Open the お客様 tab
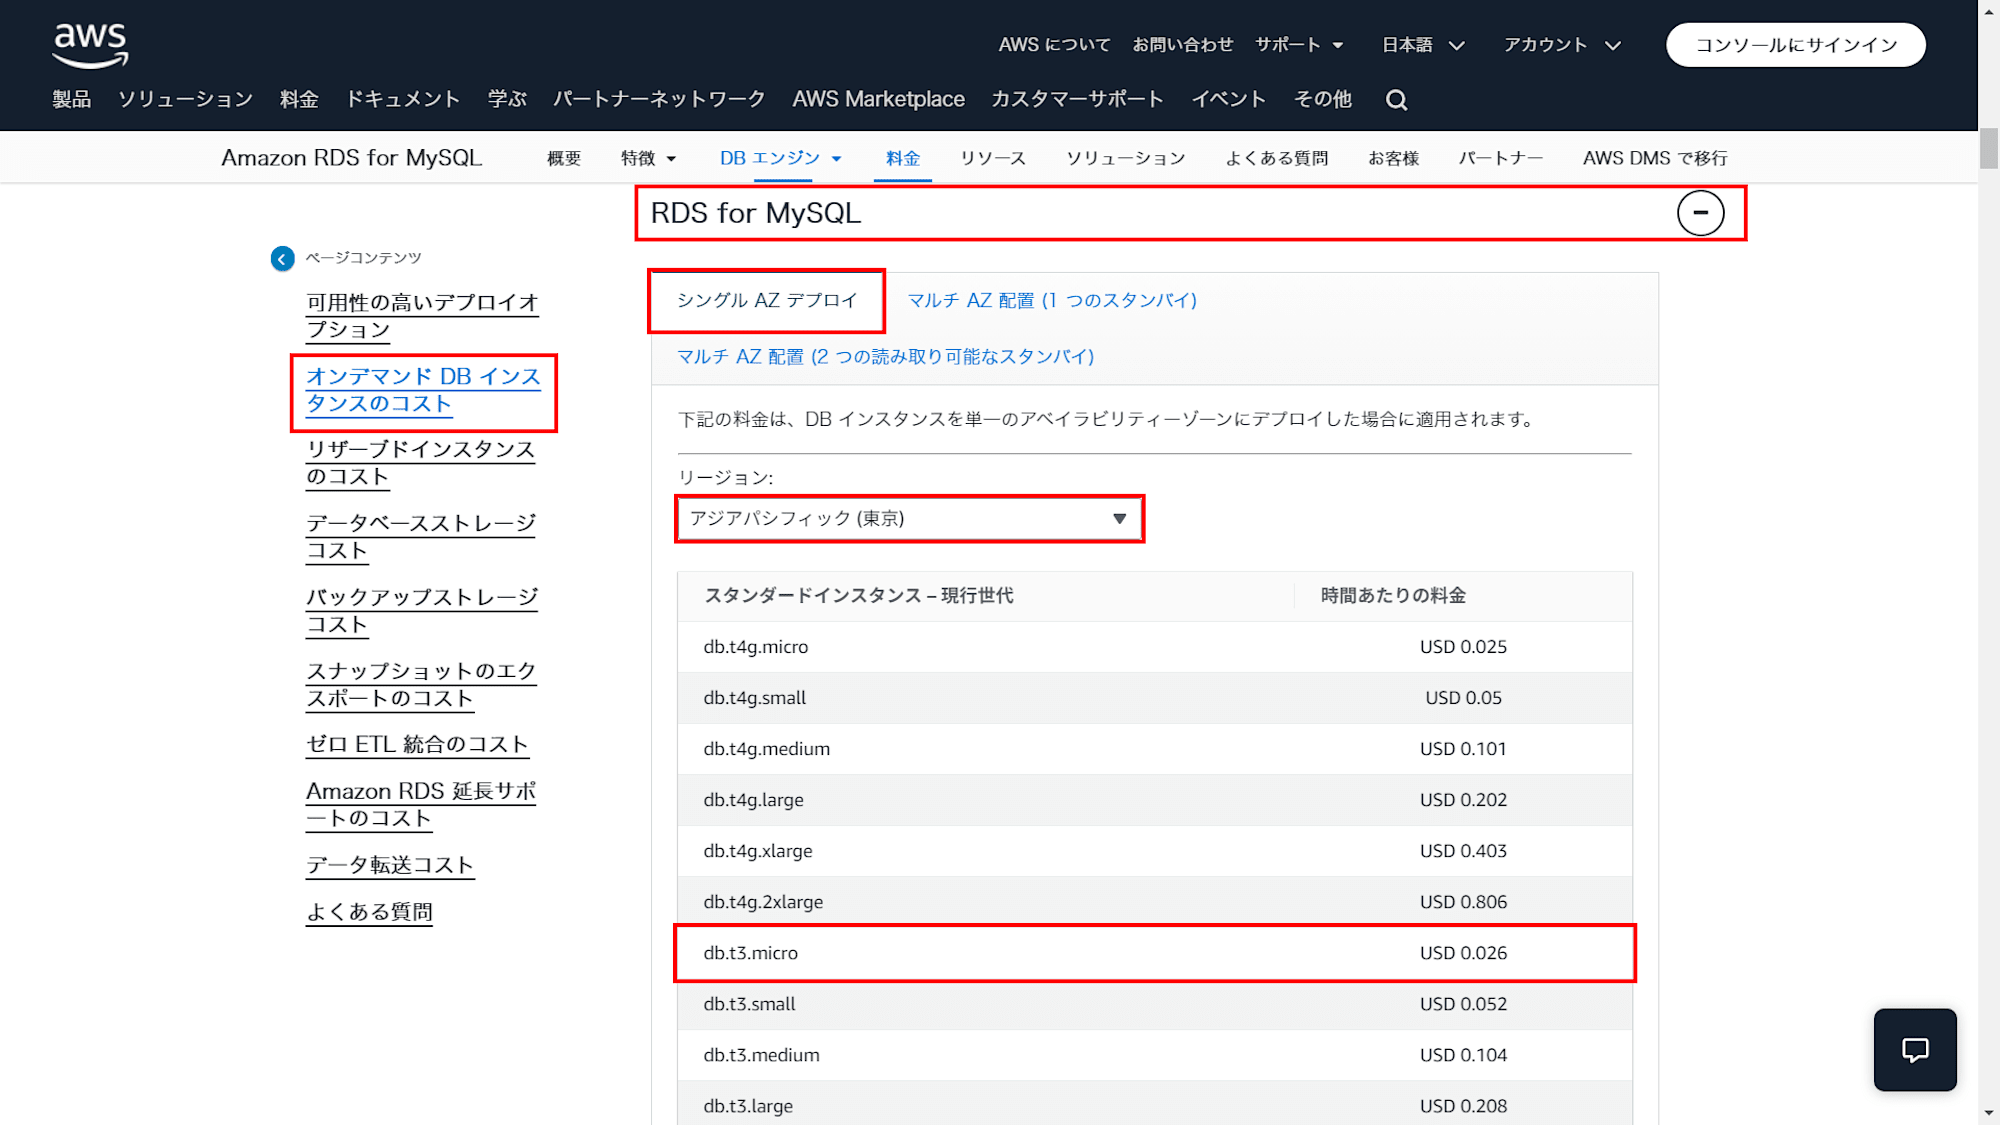 point(1393,158)
